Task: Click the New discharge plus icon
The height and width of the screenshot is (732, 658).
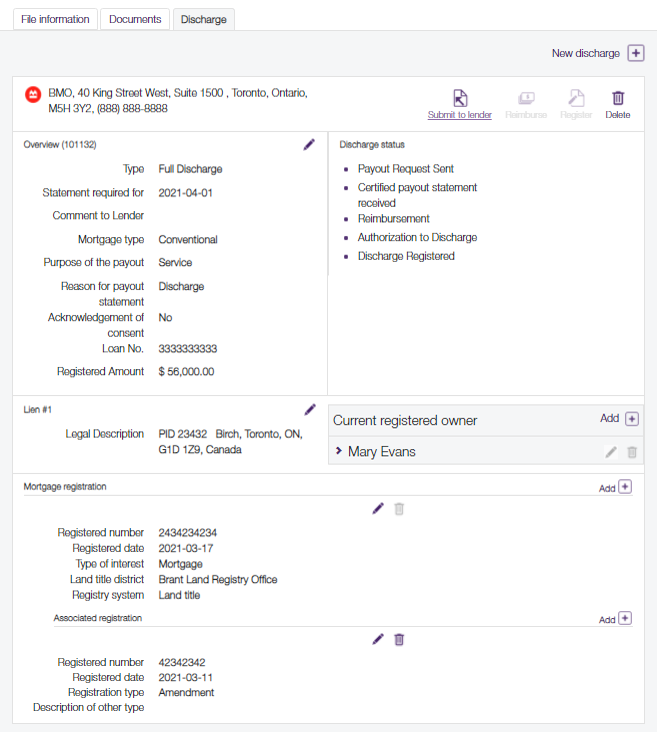Action: click(x=635, y=53)
